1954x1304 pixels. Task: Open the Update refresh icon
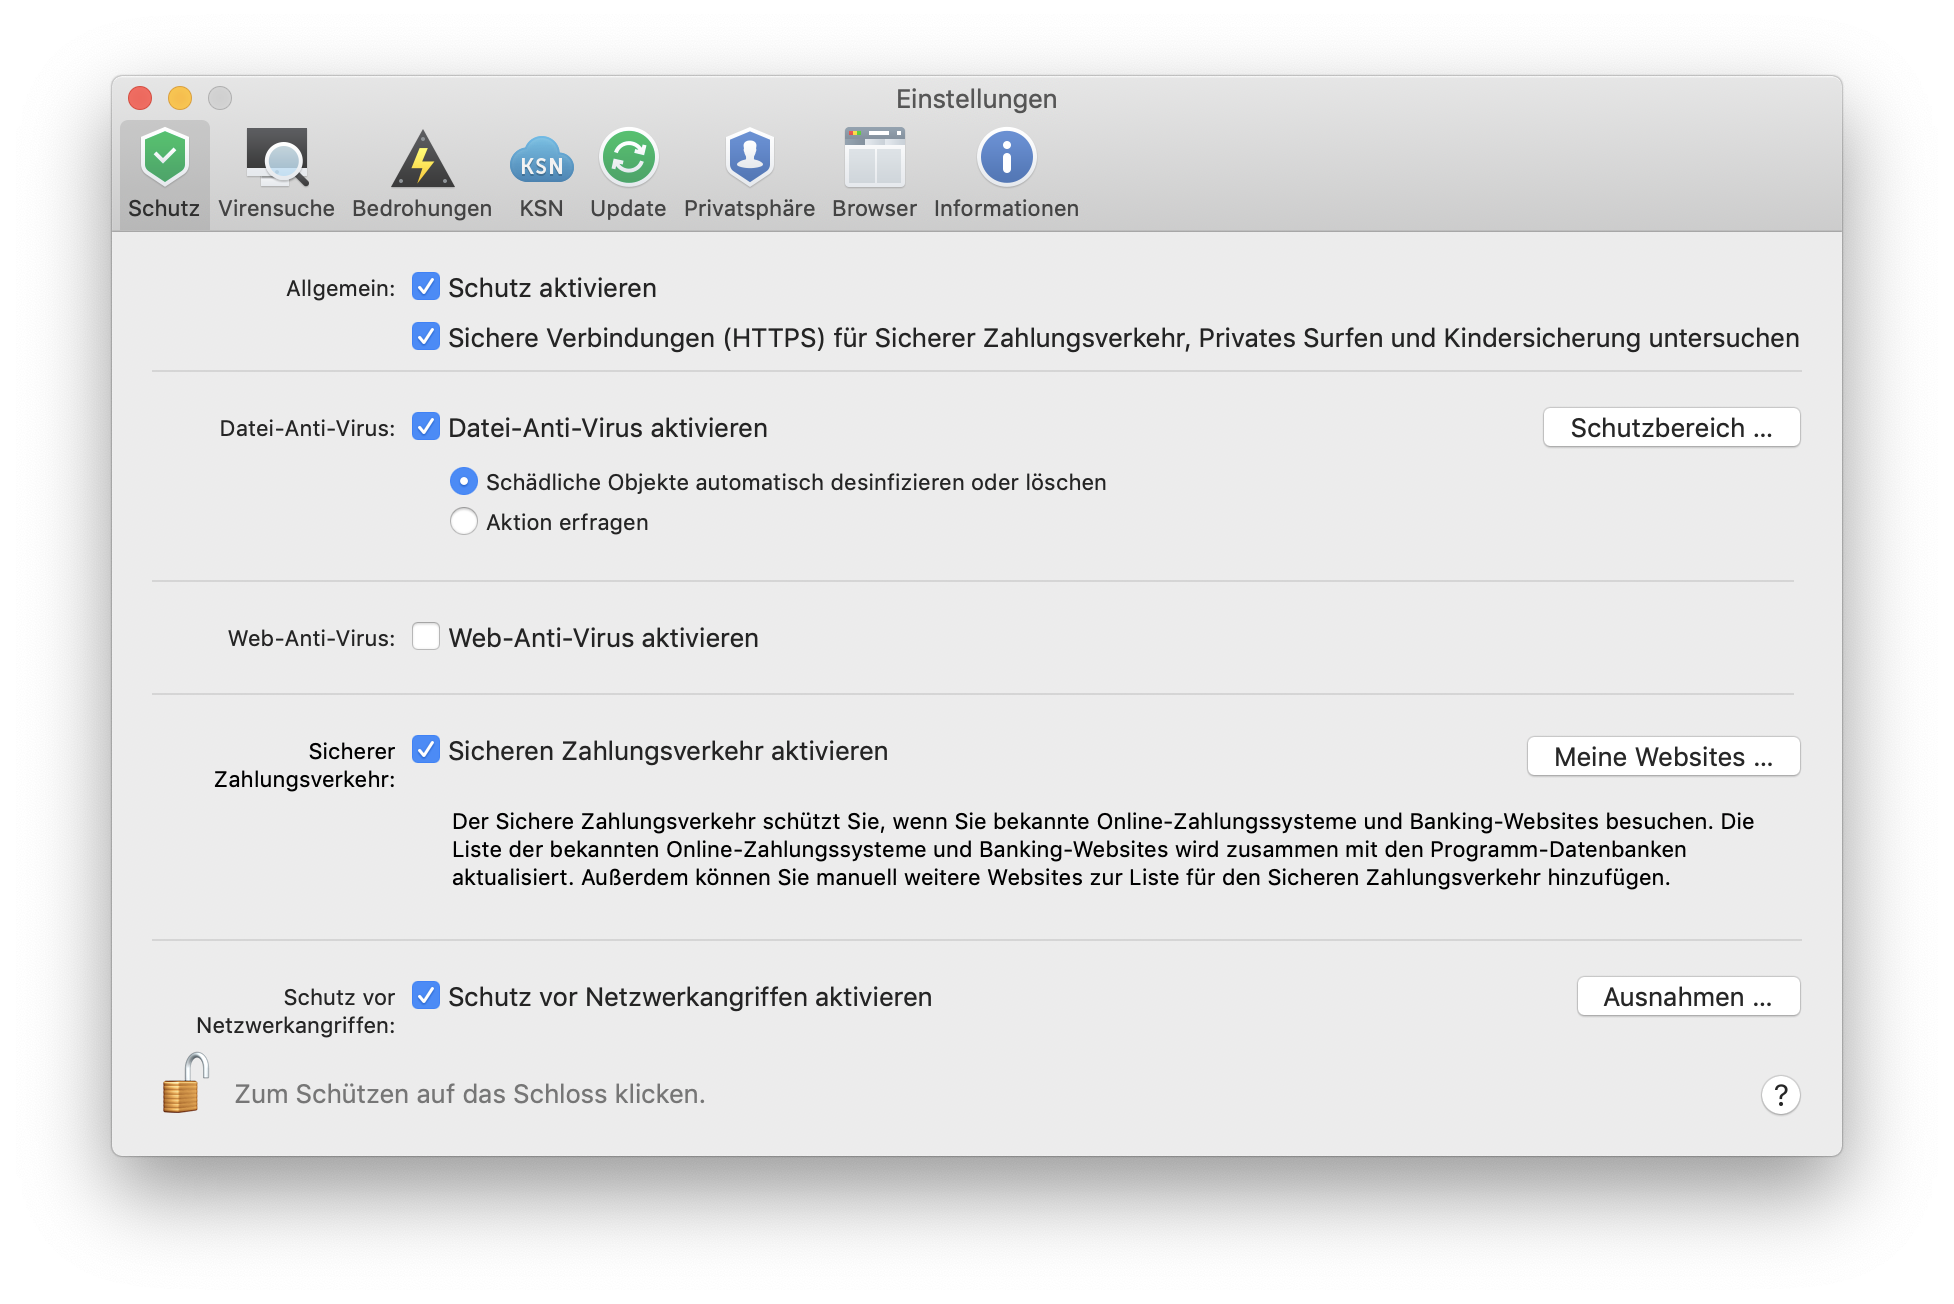click(x=628, y=158)
